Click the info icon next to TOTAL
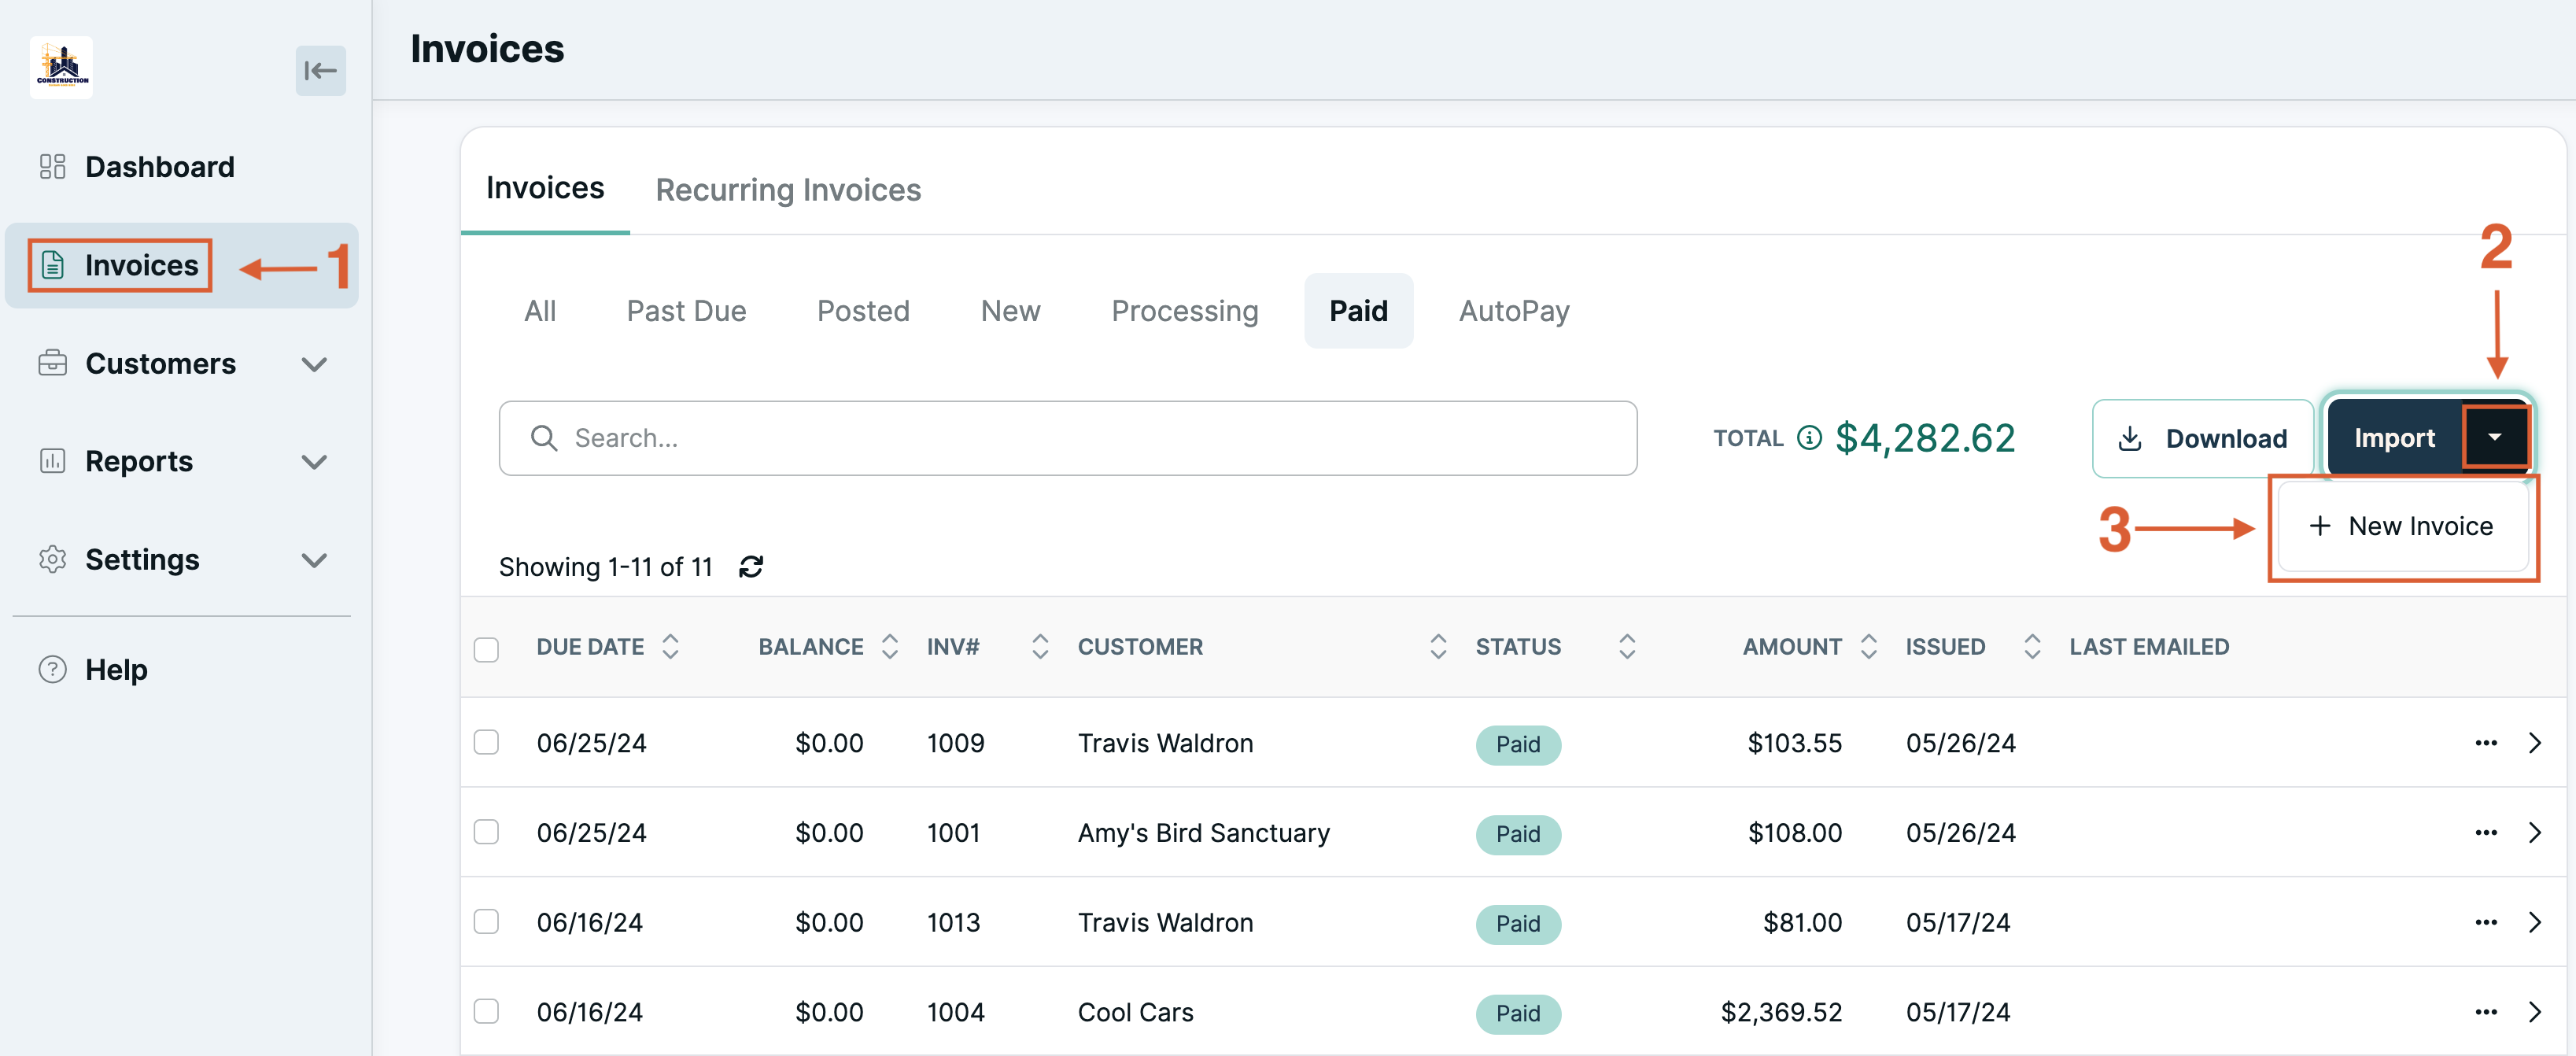 click(x=1809, y=438)
